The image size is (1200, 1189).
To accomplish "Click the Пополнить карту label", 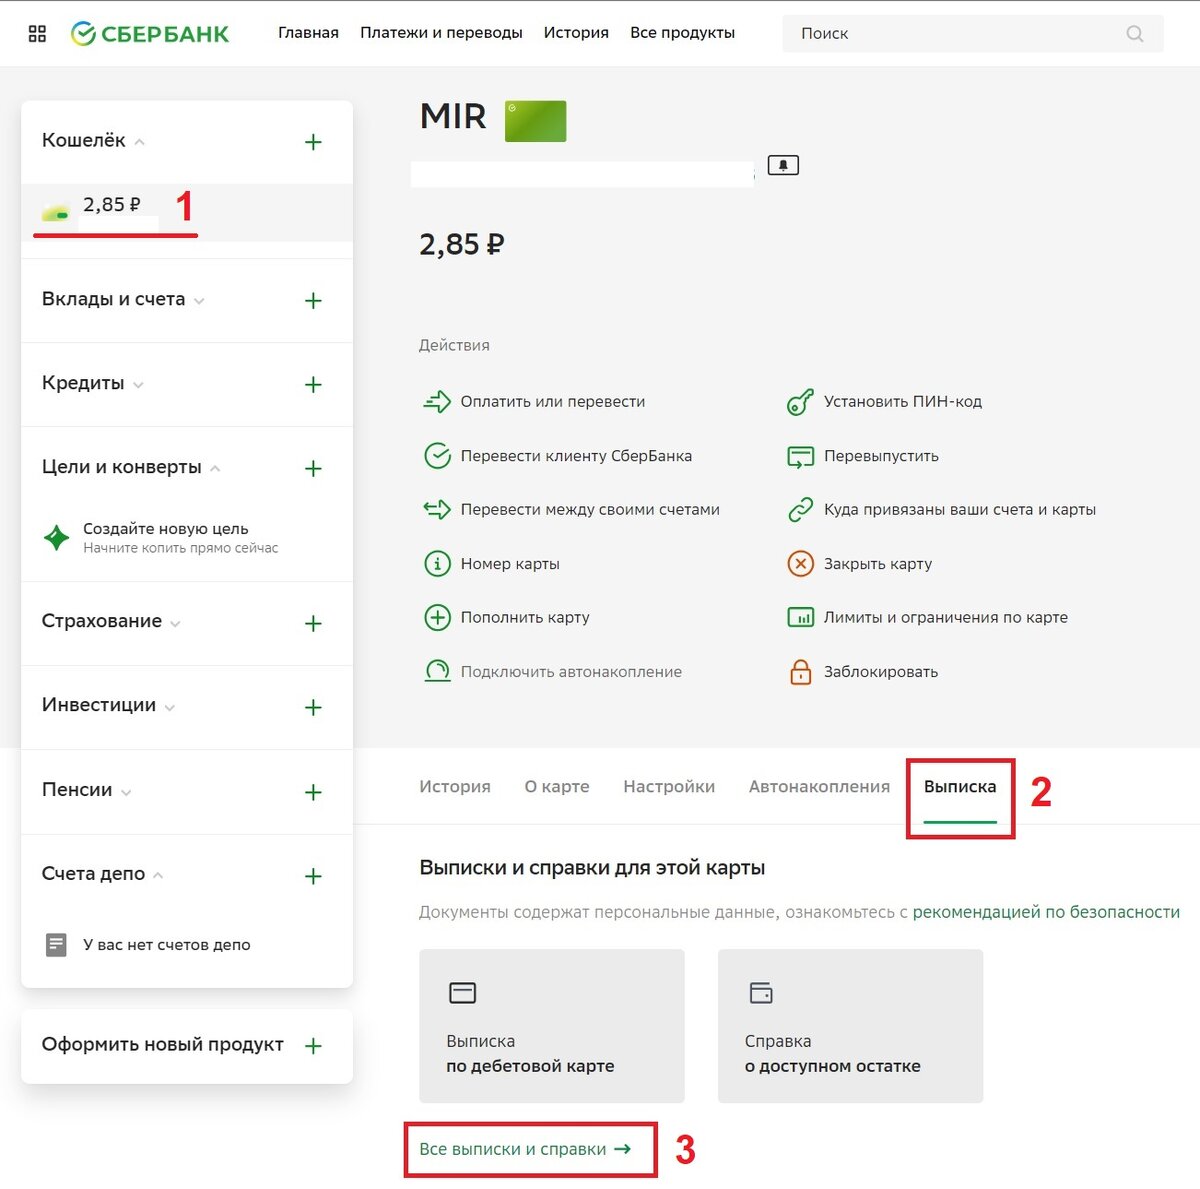I will coord(525,618).
